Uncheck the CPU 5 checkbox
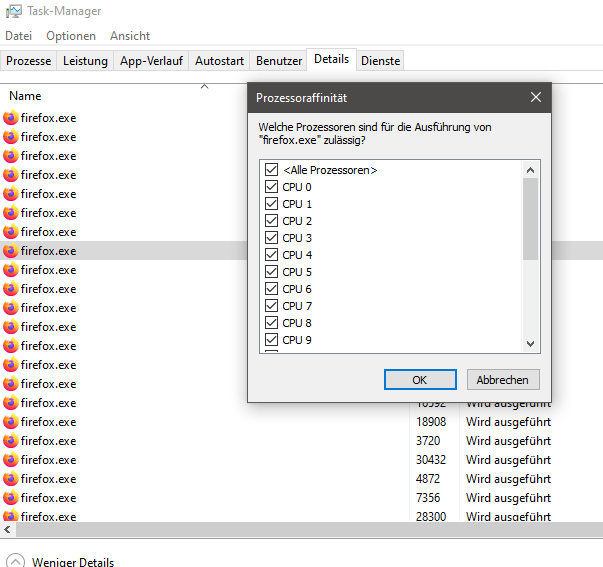This screenshot has width=603, height=567. (272, 272)
